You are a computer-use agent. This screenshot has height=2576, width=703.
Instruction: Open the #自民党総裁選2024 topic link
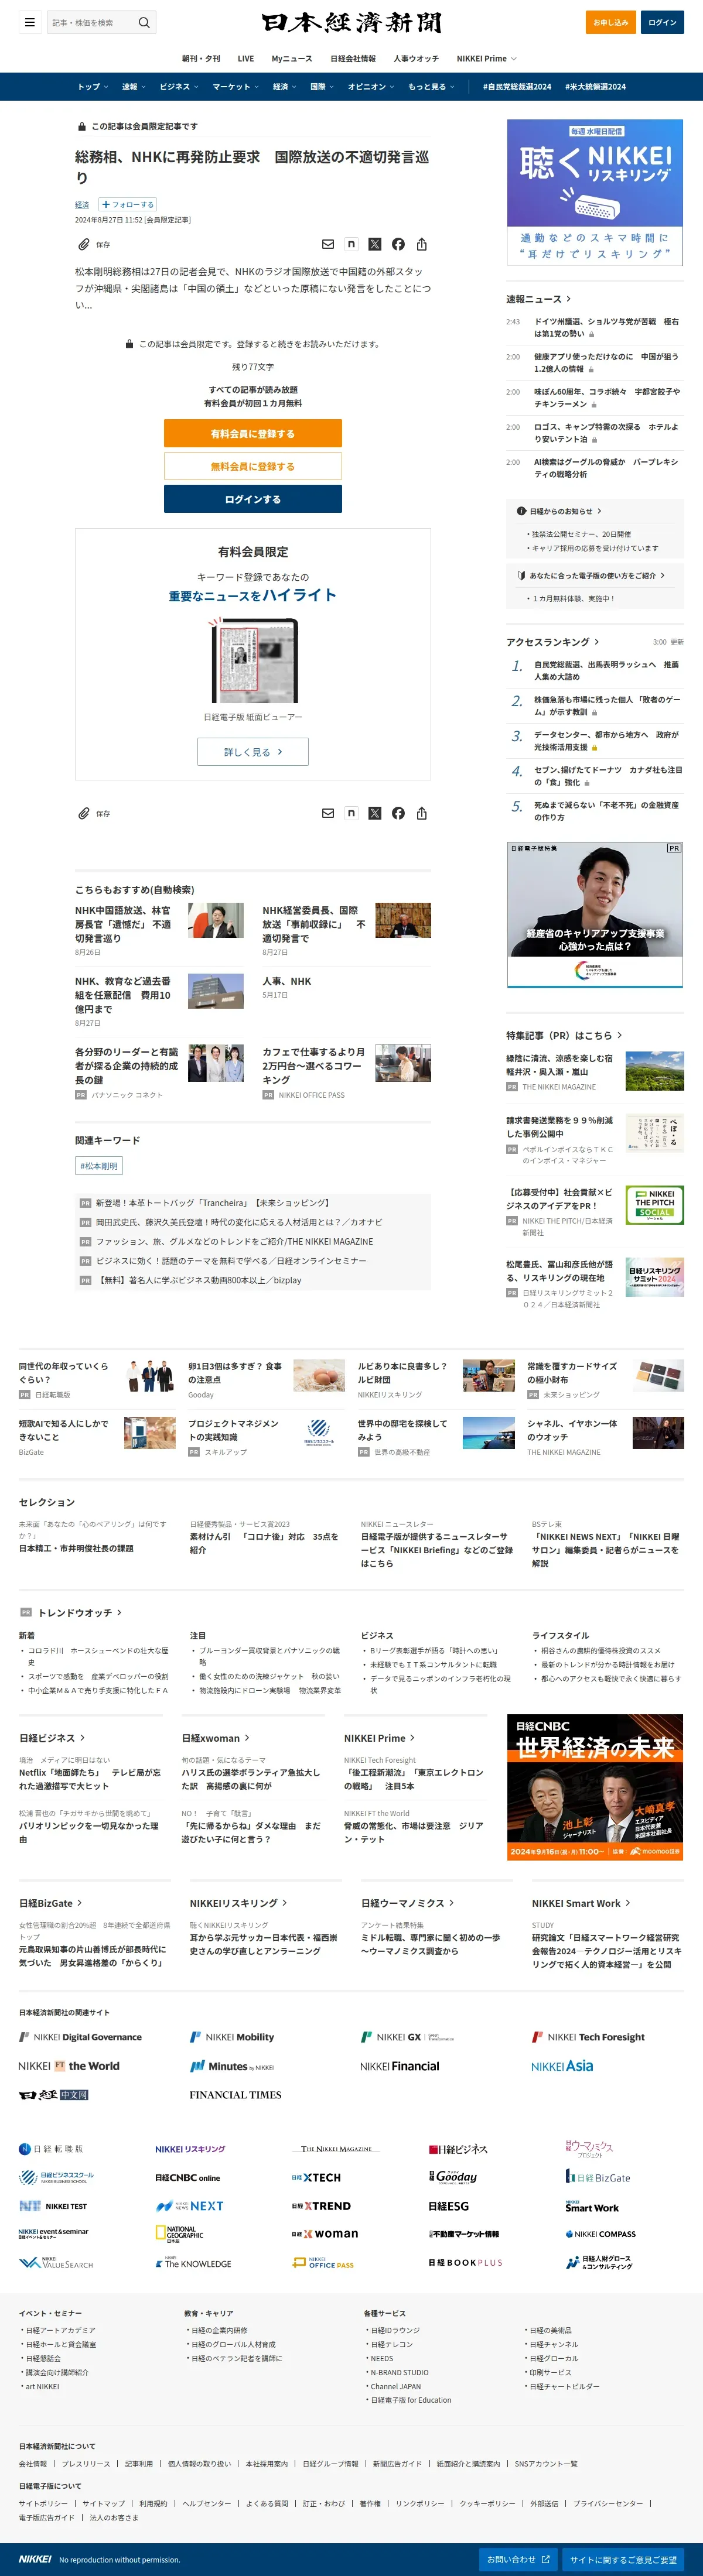click(517, 87)
